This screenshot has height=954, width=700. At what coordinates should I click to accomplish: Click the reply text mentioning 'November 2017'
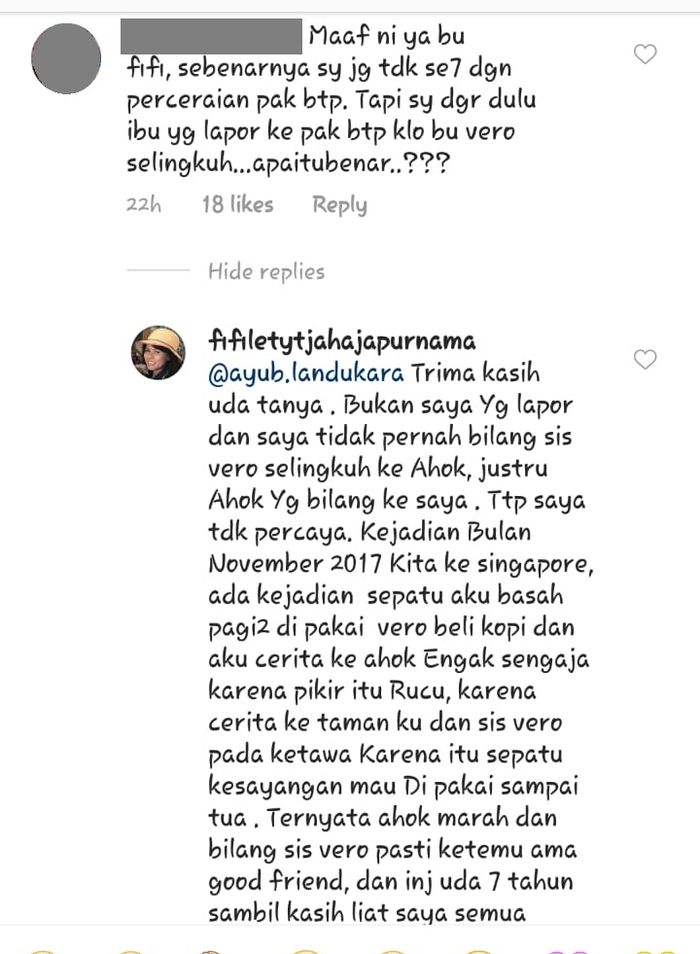(400, 642)
